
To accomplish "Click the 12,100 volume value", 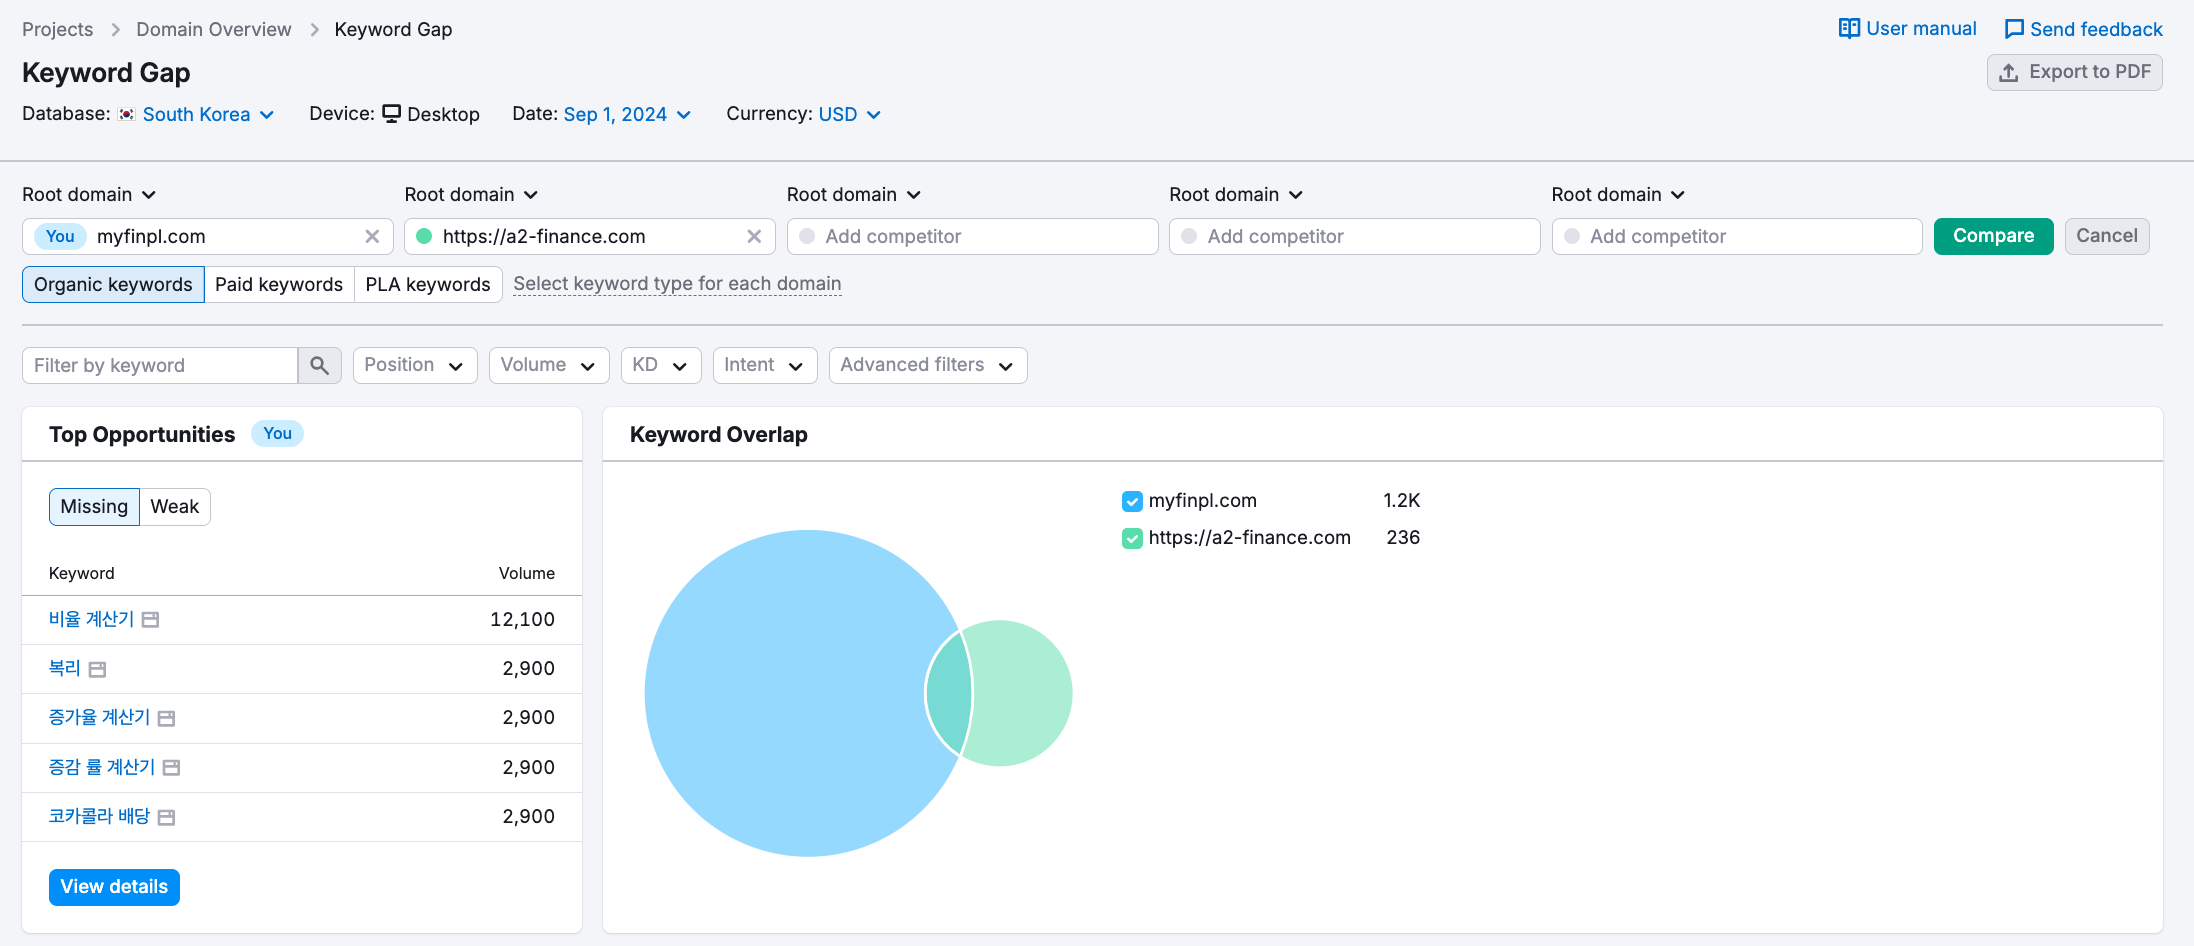I will tap(522, 620).
